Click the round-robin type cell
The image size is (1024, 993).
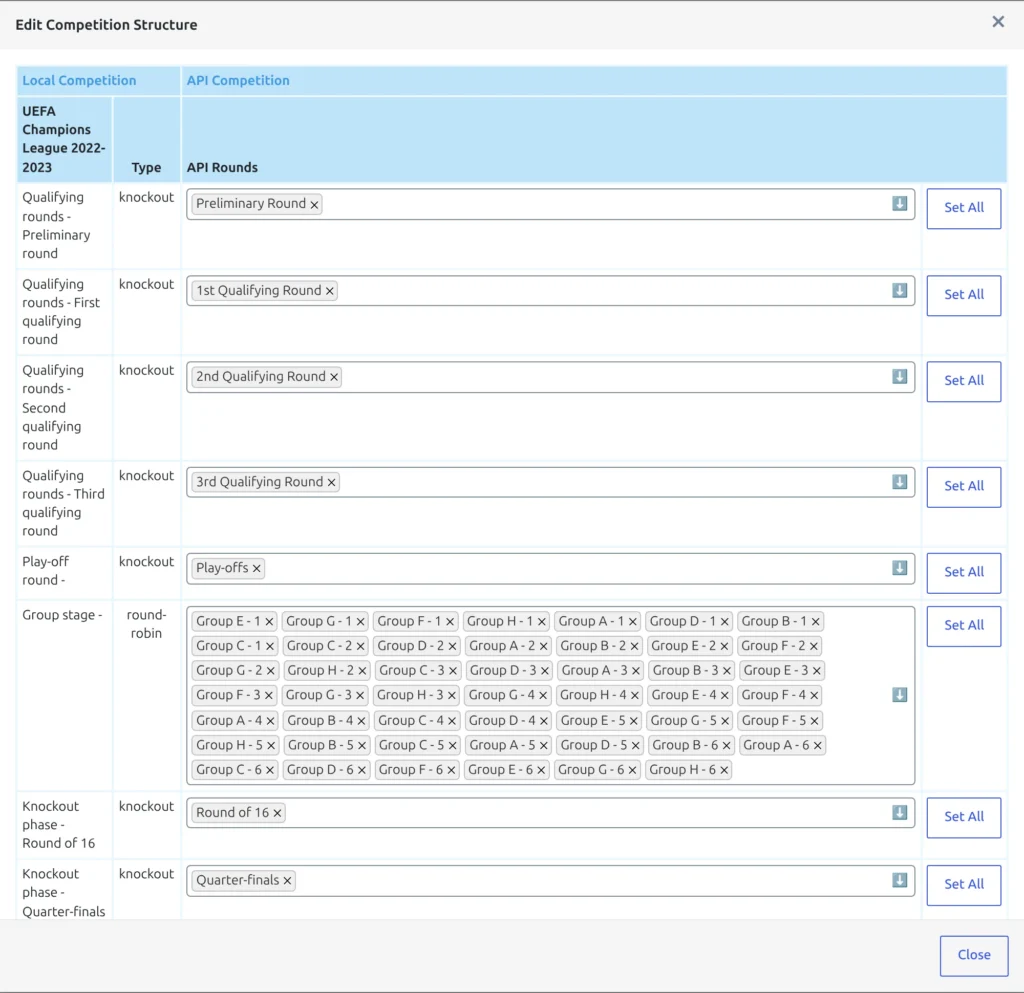point(146,624)
